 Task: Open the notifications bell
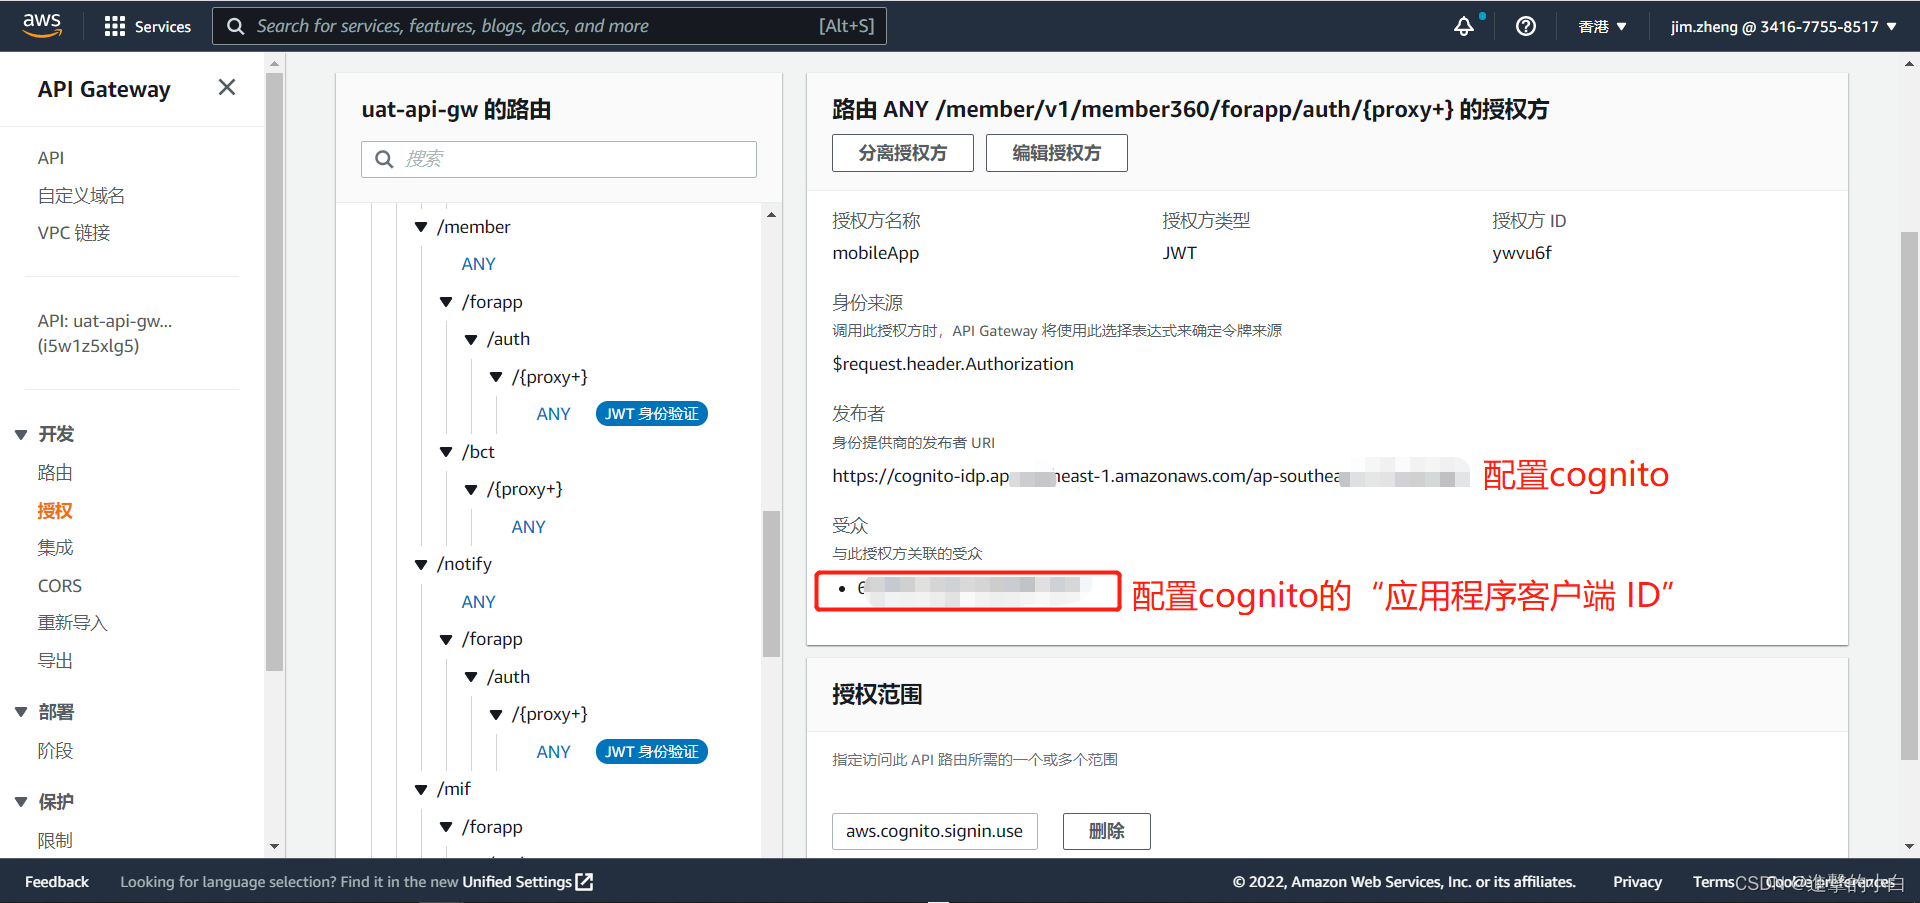click(x=1464, y=26)
